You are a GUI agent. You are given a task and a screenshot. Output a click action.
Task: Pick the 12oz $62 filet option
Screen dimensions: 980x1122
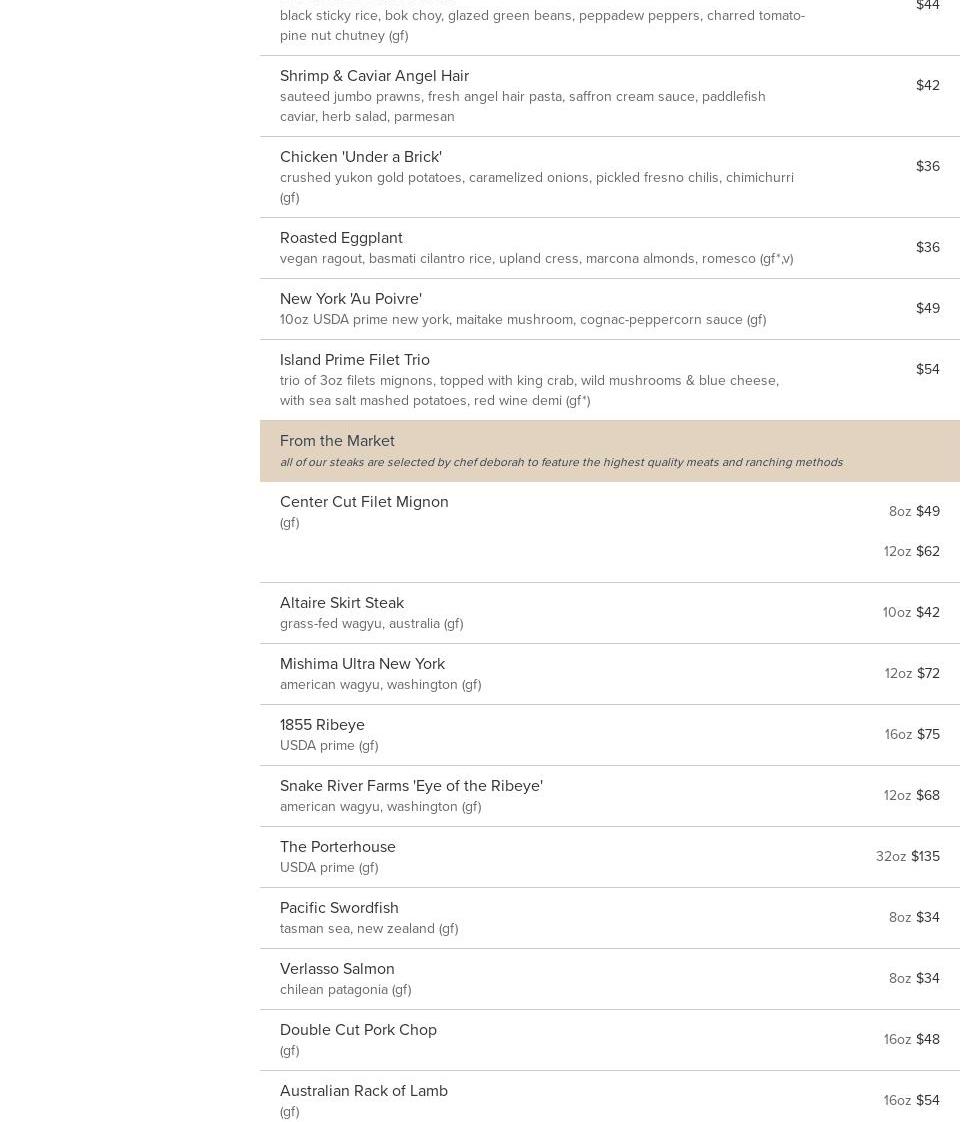click(x=911, y=552)
